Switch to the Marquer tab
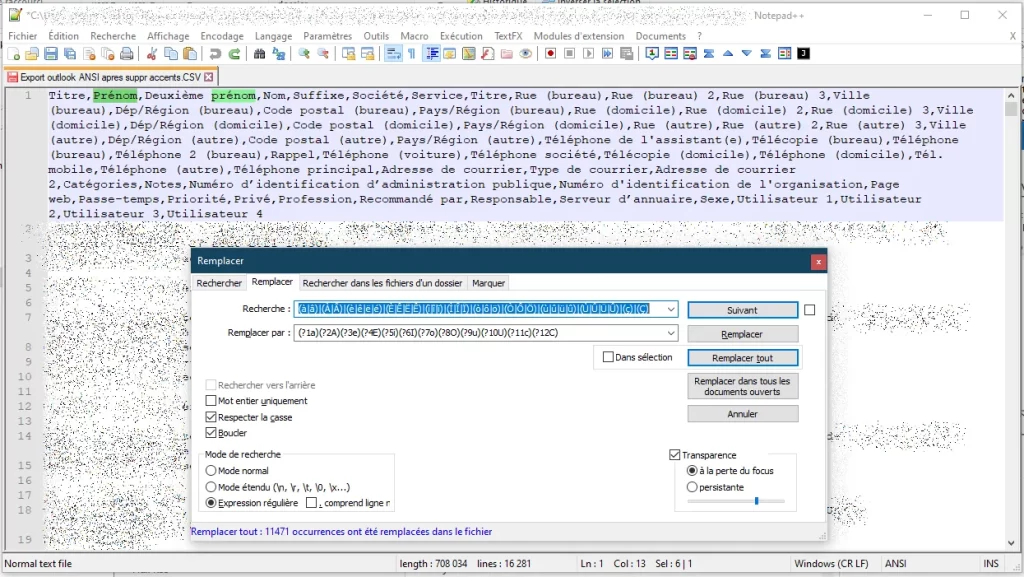This screenshot has width=1024, height=577. [488, 283]
